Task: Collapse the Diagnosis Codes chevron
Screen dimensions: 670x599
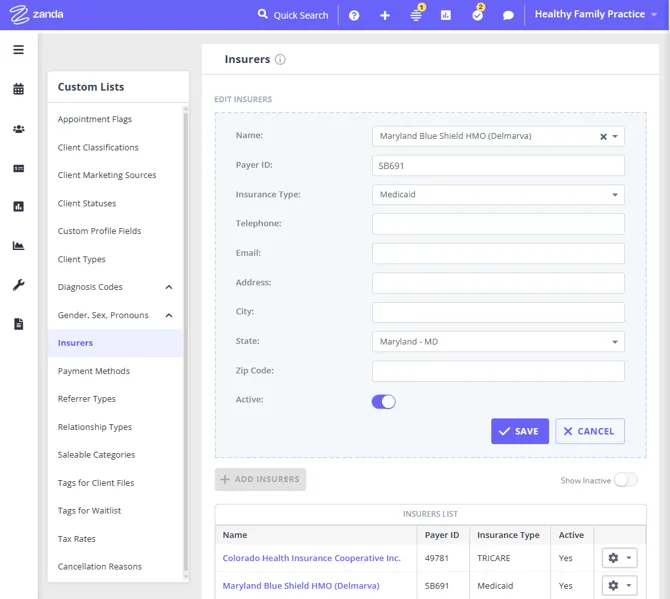Action: 169,287
